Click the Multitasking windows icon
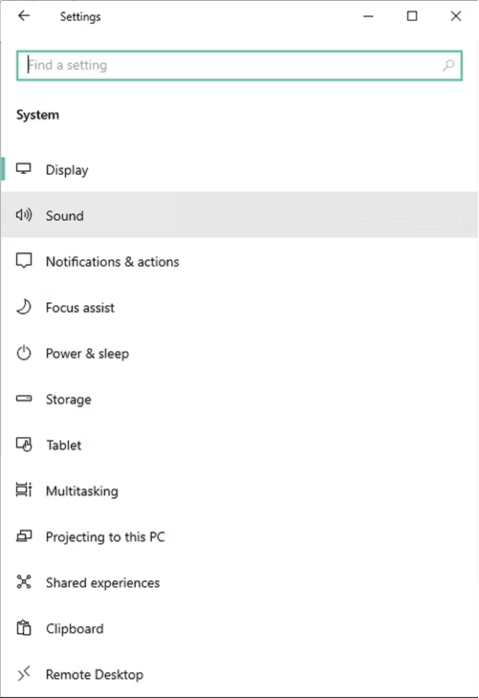Image resolution: width=479 pixels, height=698 pixels. pos(24,490)
